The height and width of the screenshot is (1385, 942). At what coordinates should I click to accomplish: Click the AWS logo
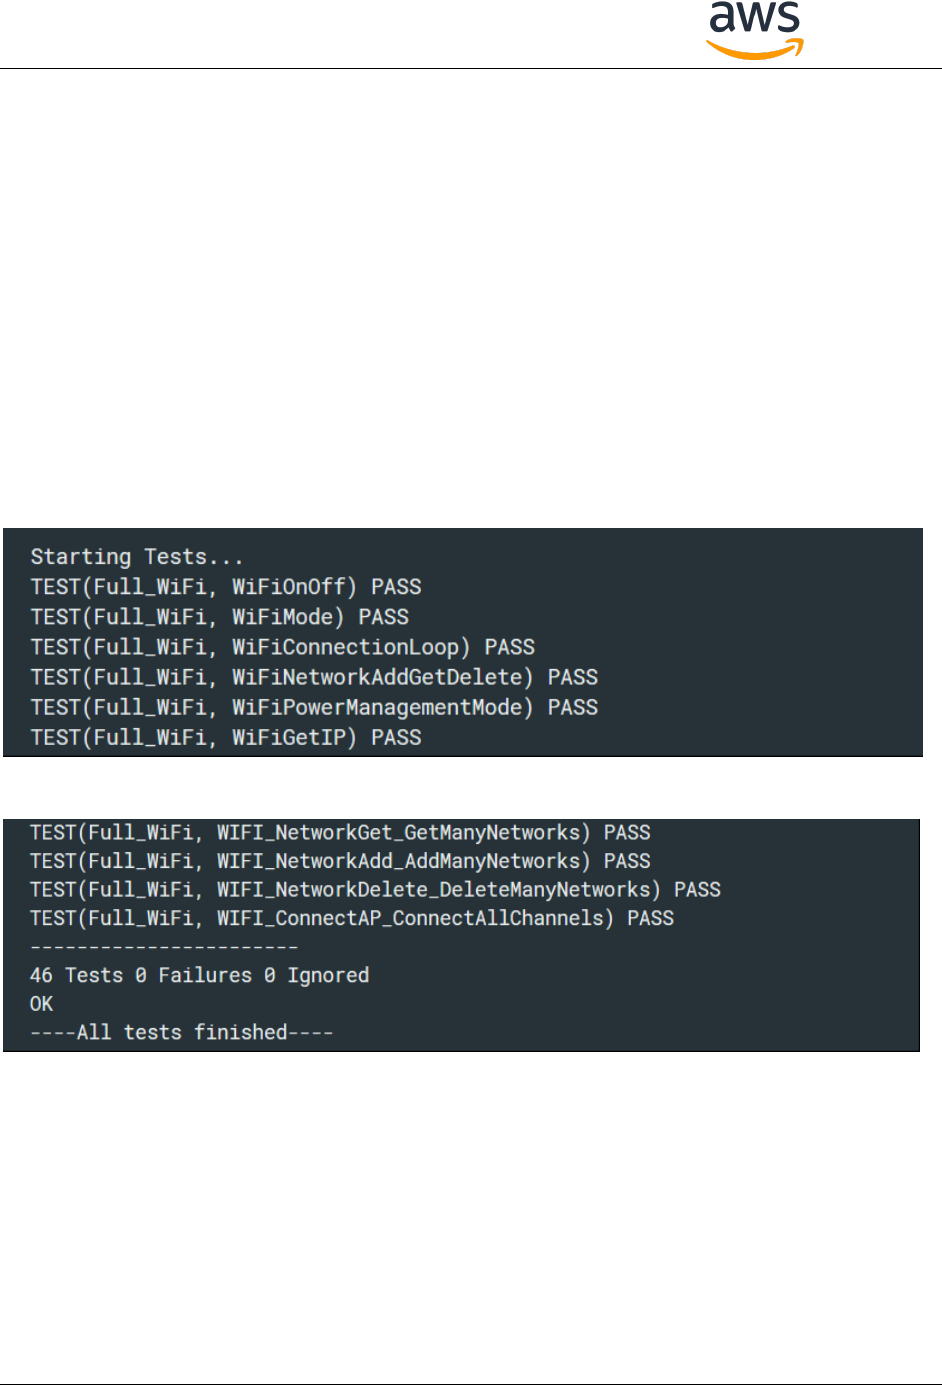[x=755, y=30]
